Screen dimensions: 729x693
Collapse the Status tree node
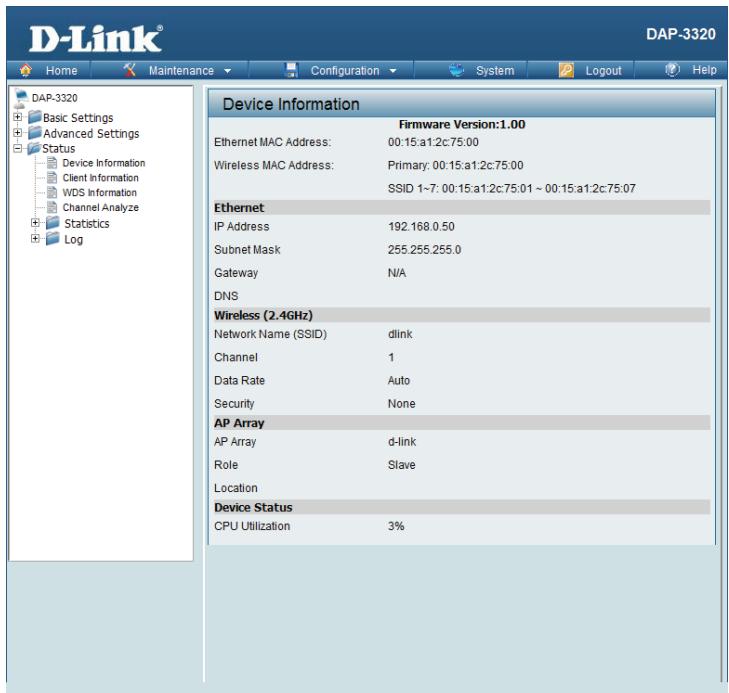17,148
